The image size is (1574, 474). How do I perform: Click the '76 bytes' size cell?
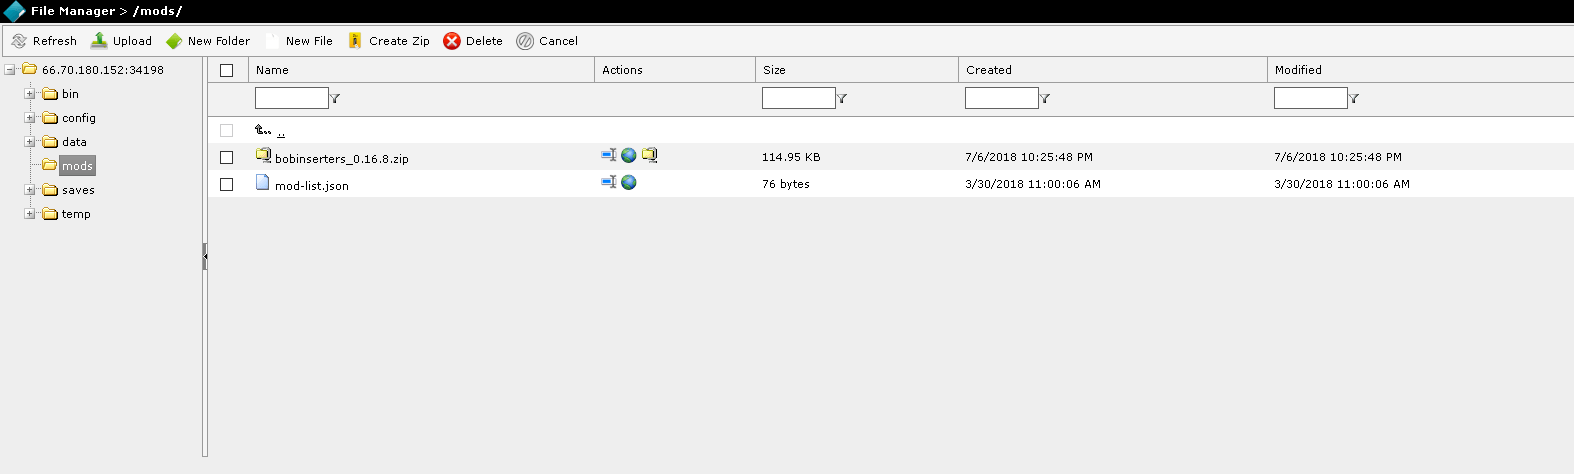786,184
